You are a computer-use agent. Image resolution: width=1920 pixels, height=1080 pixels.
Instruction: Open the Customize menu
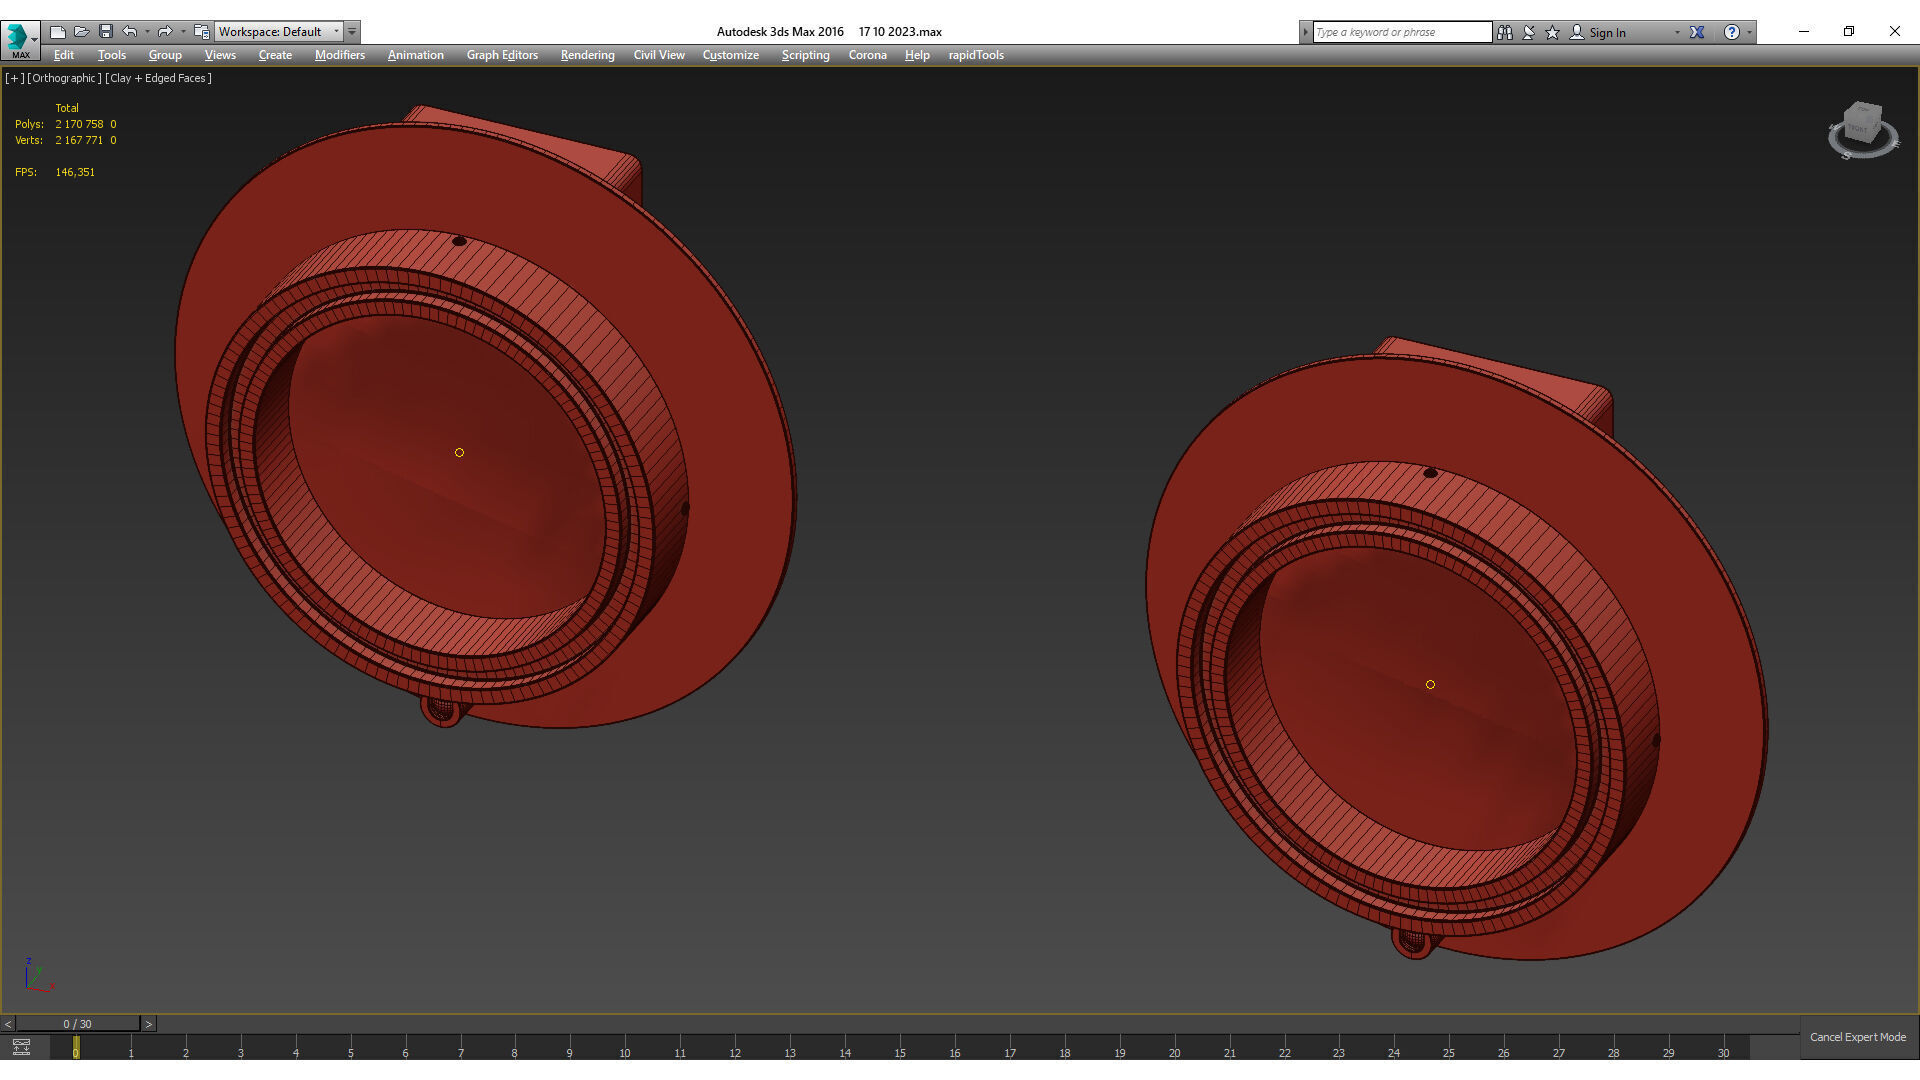(x=731, y=55)
